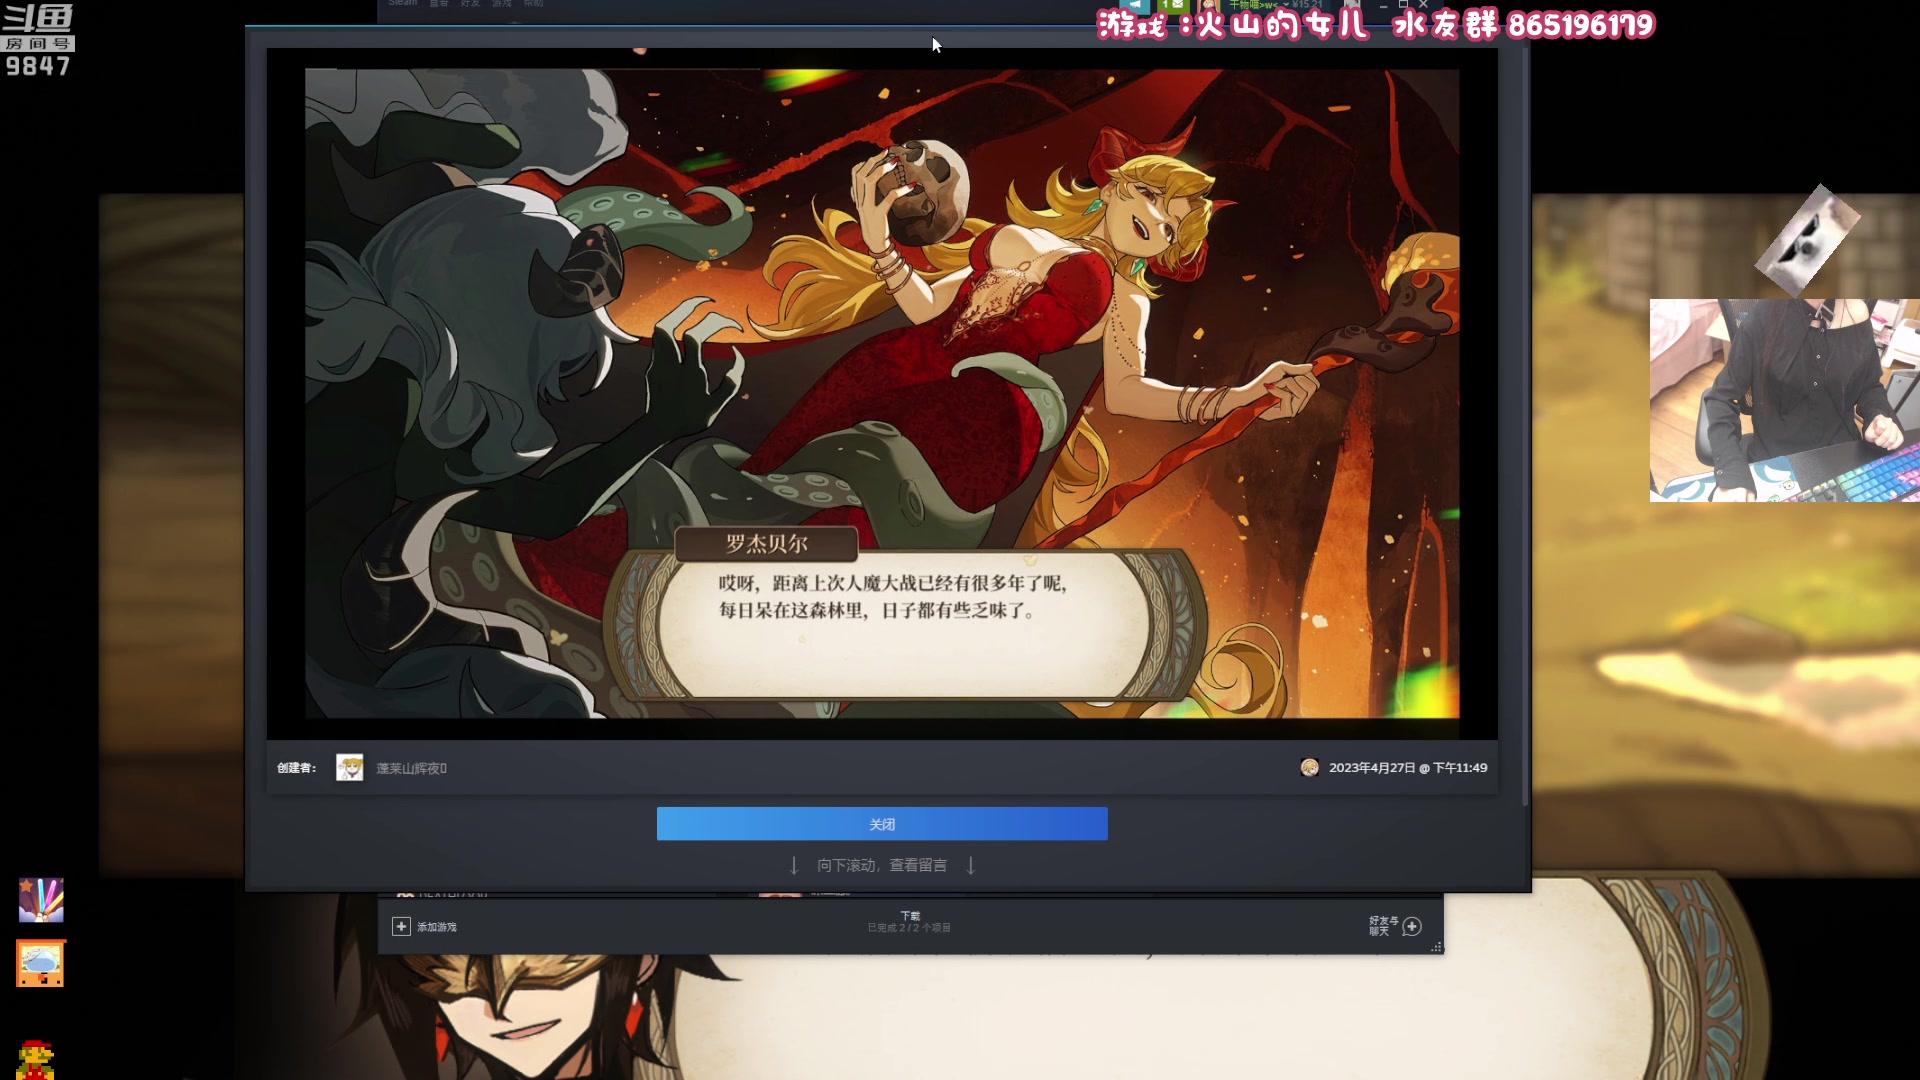Open the picture desktop shortcut on the left
The height and width of the screenshot is (1080, 1920).
point(40,963)
